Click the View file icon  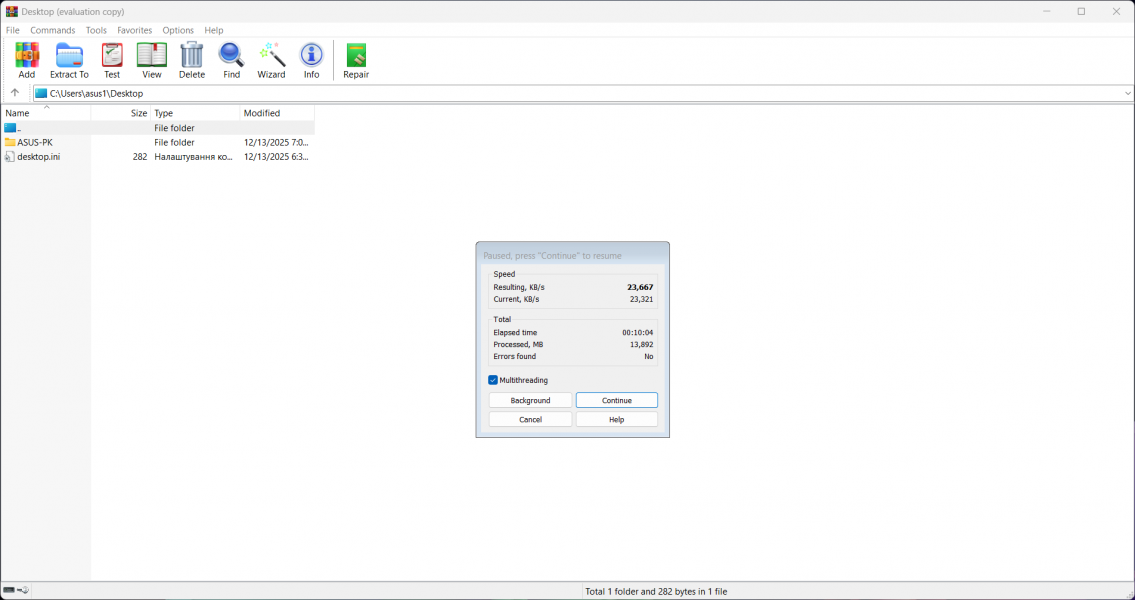point(151,58)
